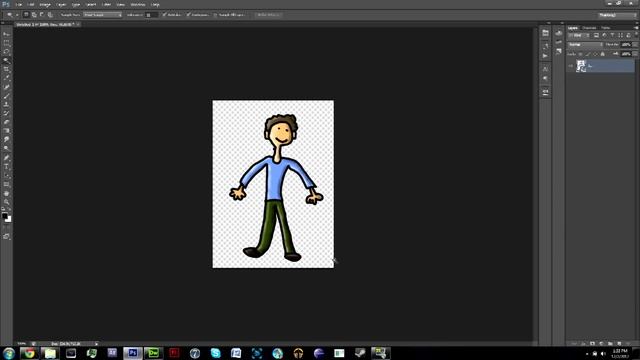Screen dimensions: 640x360
Task: Select the Lasso tool
Action: 6,51
